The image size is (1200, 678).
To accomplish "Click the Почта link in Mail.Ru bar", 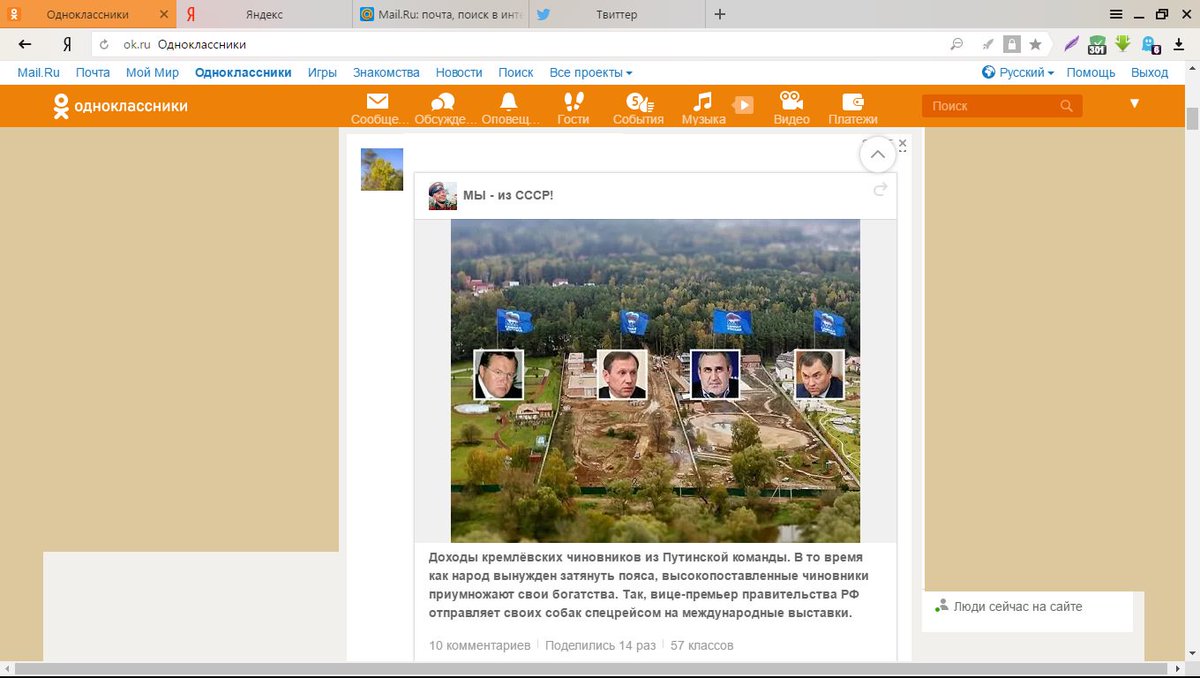I will [93, 72].
